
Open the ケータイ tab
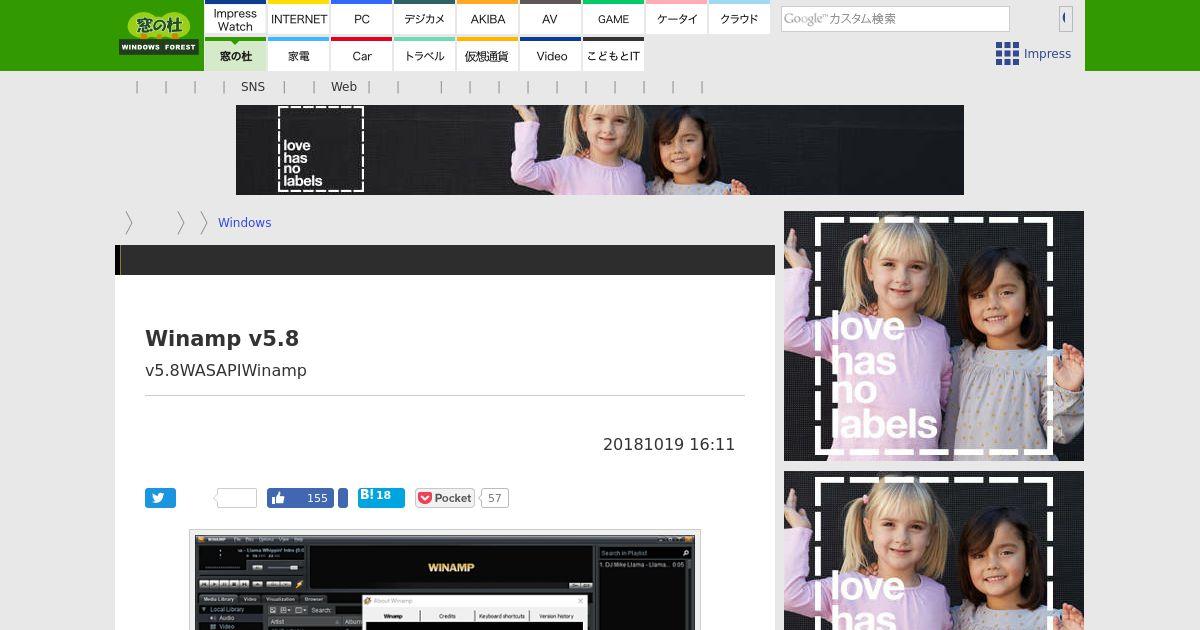677,19
